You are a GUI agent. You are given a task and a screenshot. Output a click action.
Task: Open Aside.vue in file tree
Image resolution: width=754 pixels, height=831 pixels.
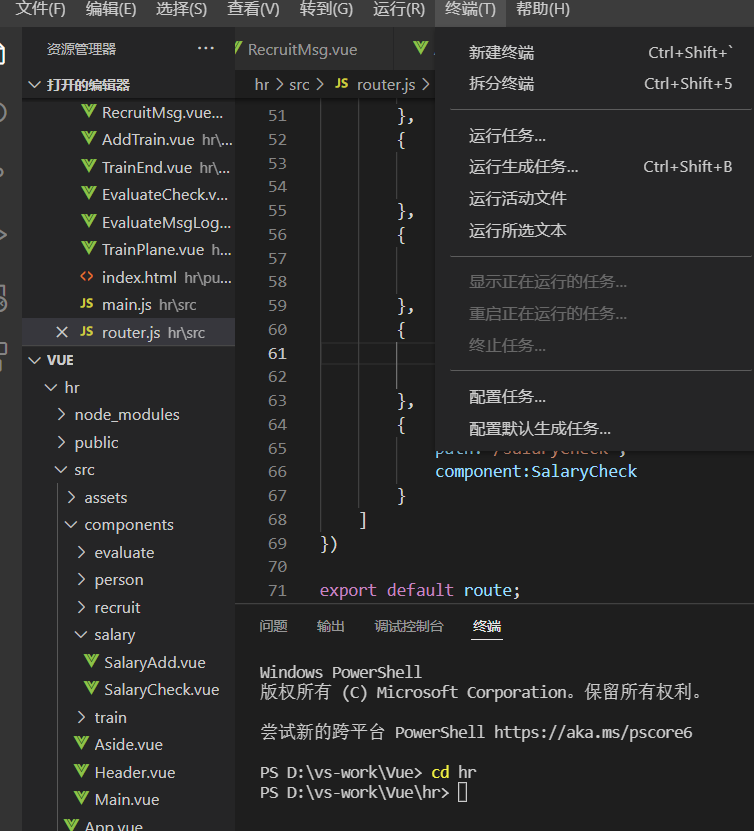[129, 745]
